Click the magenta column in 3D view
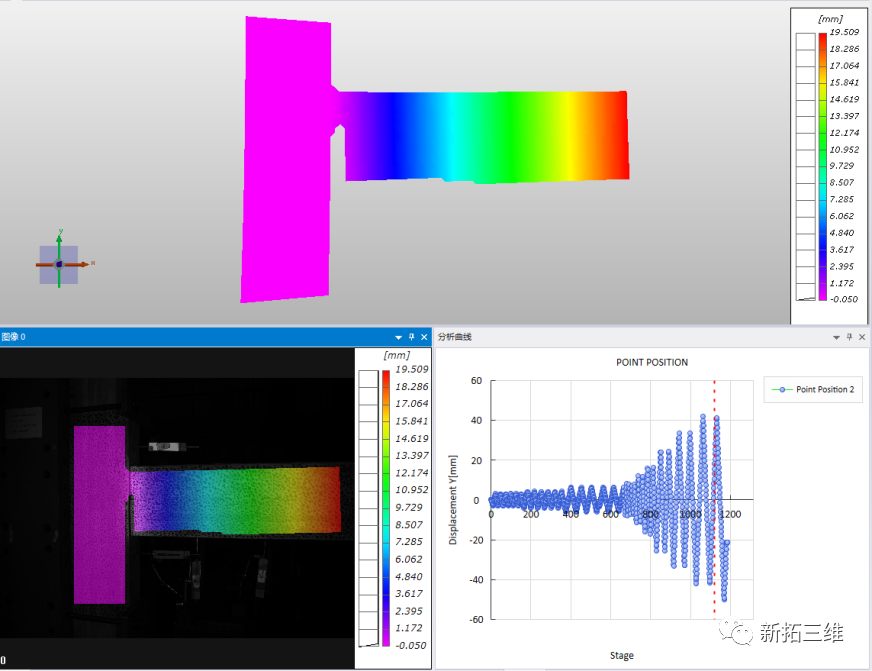 pos(286,160)
